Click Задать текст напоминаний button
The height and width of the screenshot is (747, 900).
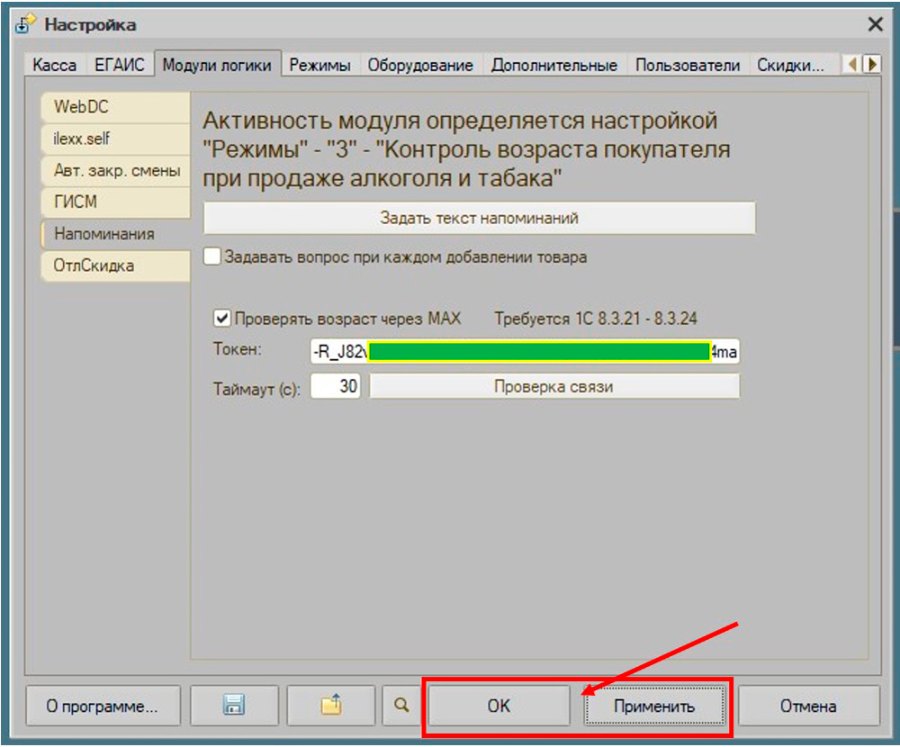tap(479, 218)
